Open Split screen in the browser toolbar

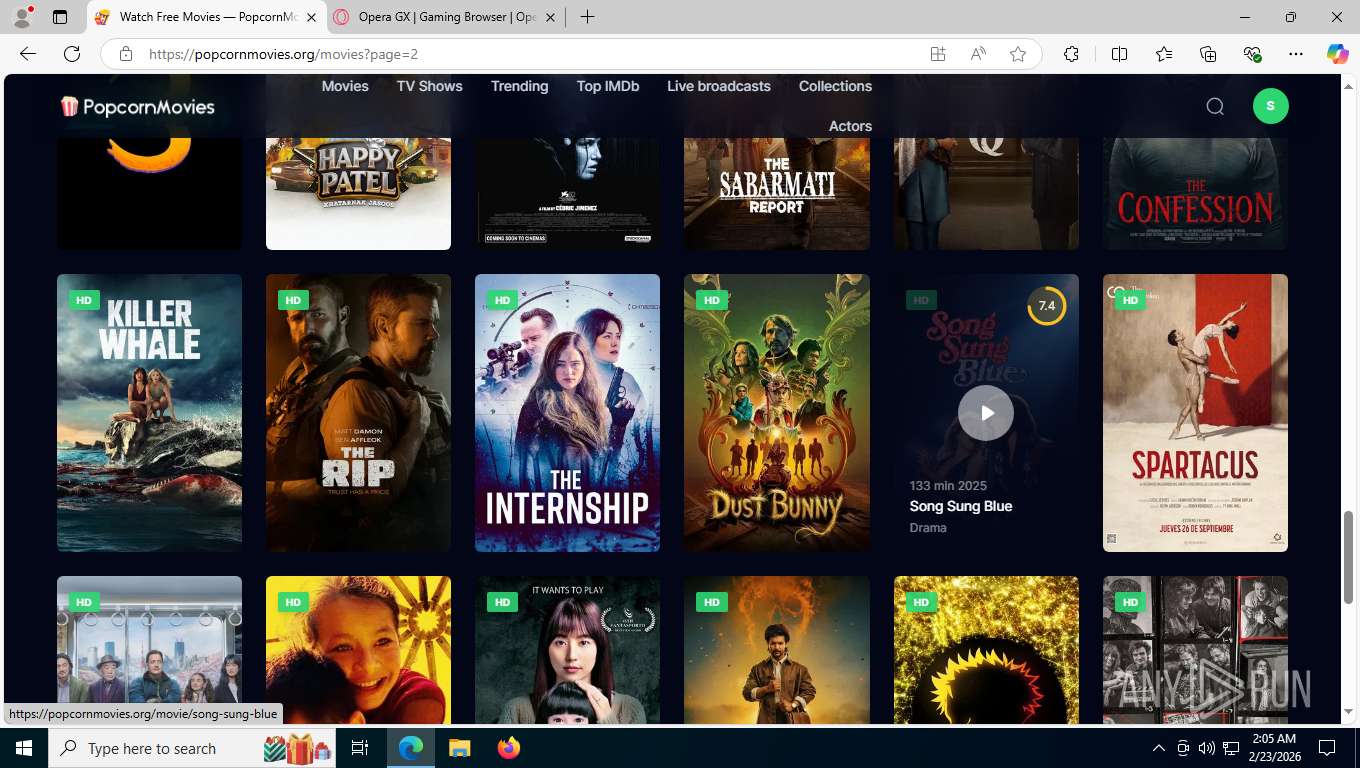click(x=1120, y=54)
